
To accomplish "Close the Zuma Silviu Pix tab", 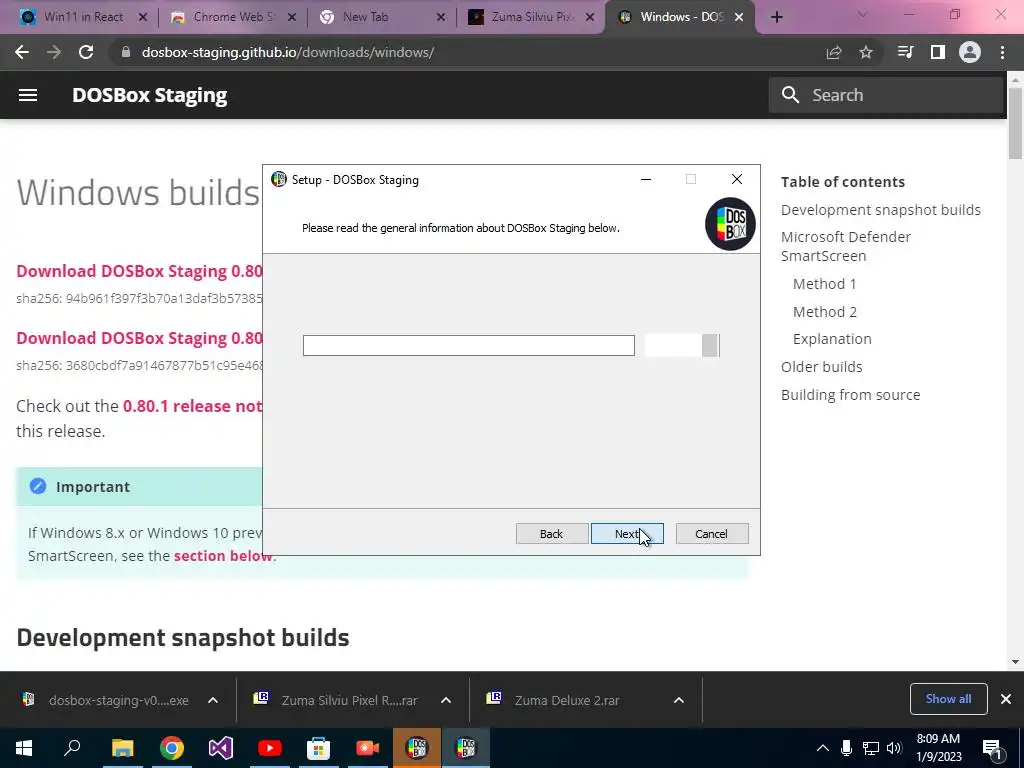I will click(590, 17).
